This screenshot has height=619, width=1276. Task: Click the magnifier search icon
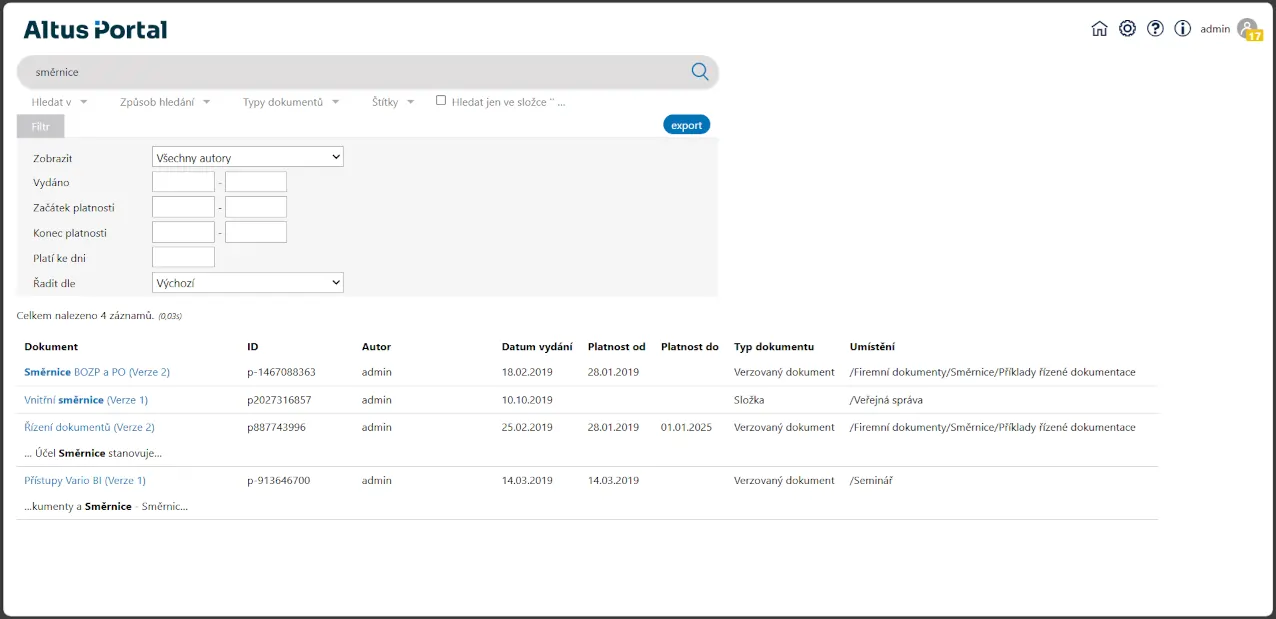699,71
